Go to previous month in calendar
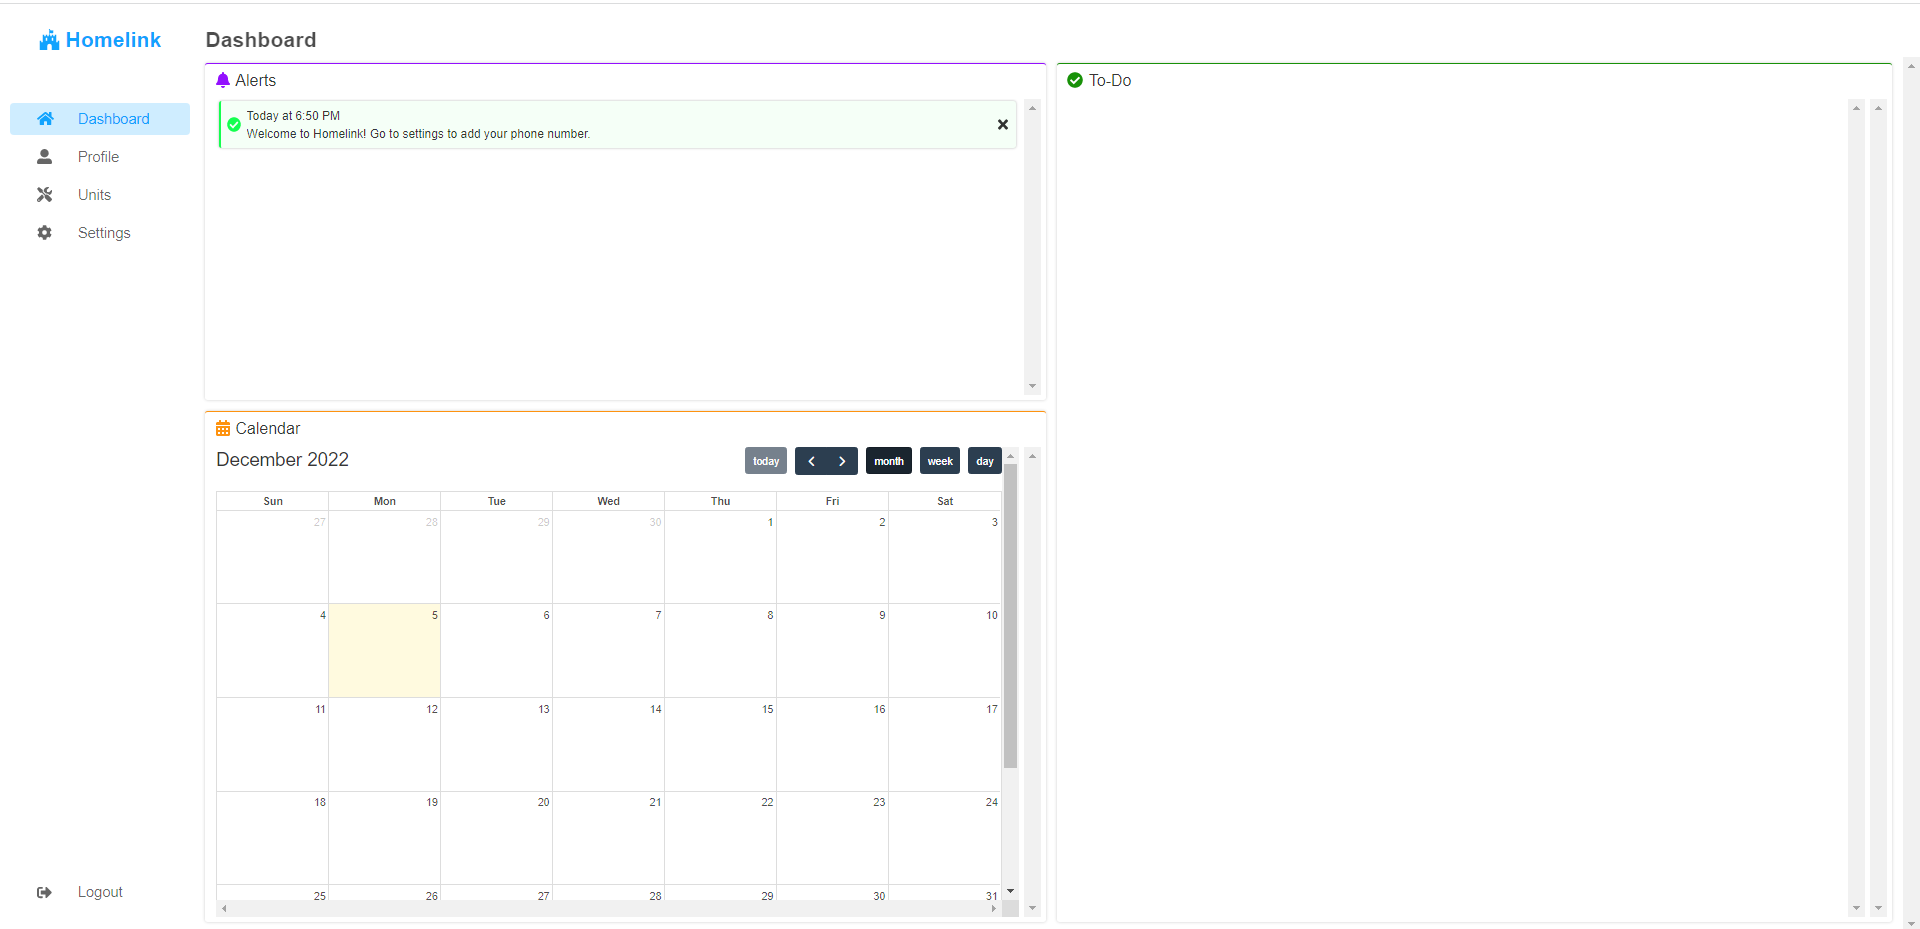 [811, 461]
